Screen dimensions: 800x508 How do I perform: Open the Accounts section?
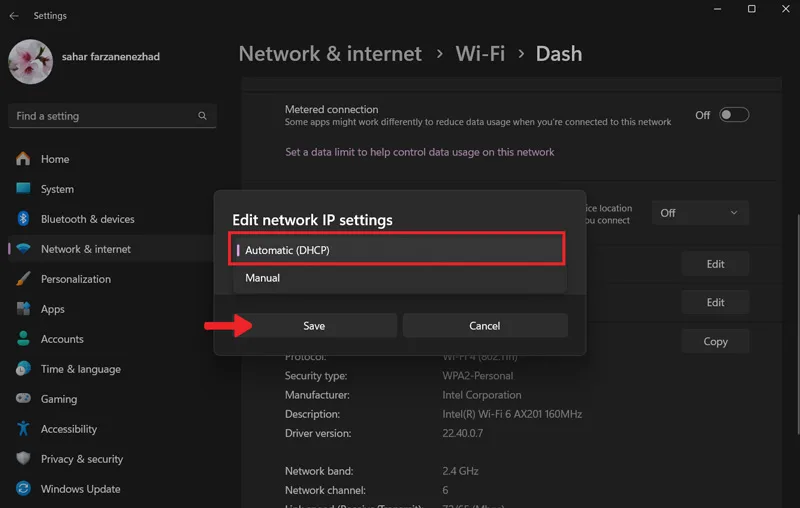(x=62, y=339)
